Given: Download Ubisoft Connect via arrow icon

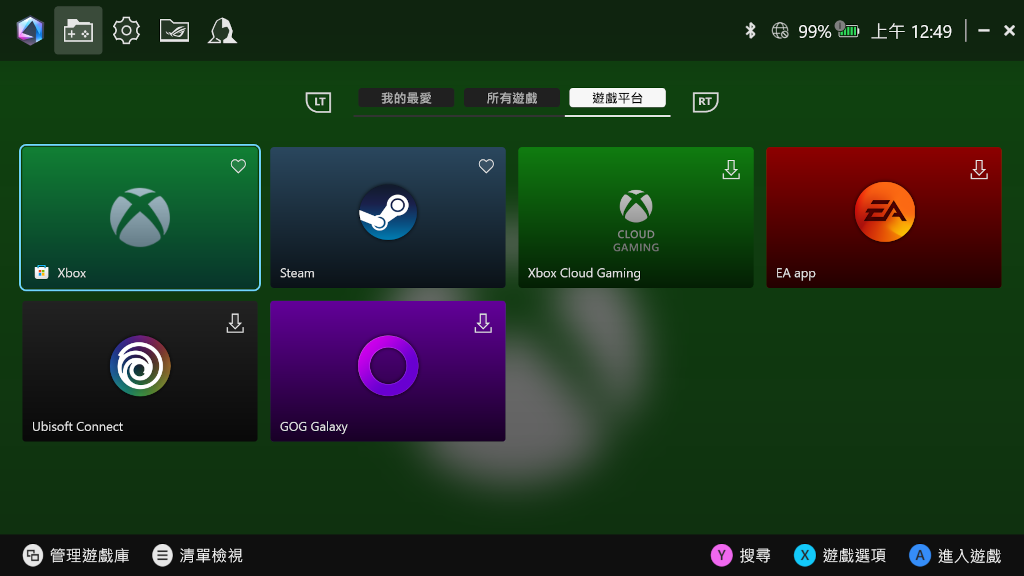Looking at the screenshot, I should (x=235, y=323).
